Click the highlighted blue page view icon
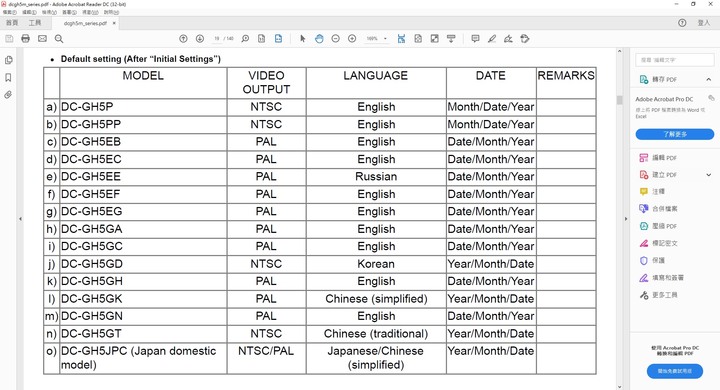The image size is (720, 390). point(278,39)
